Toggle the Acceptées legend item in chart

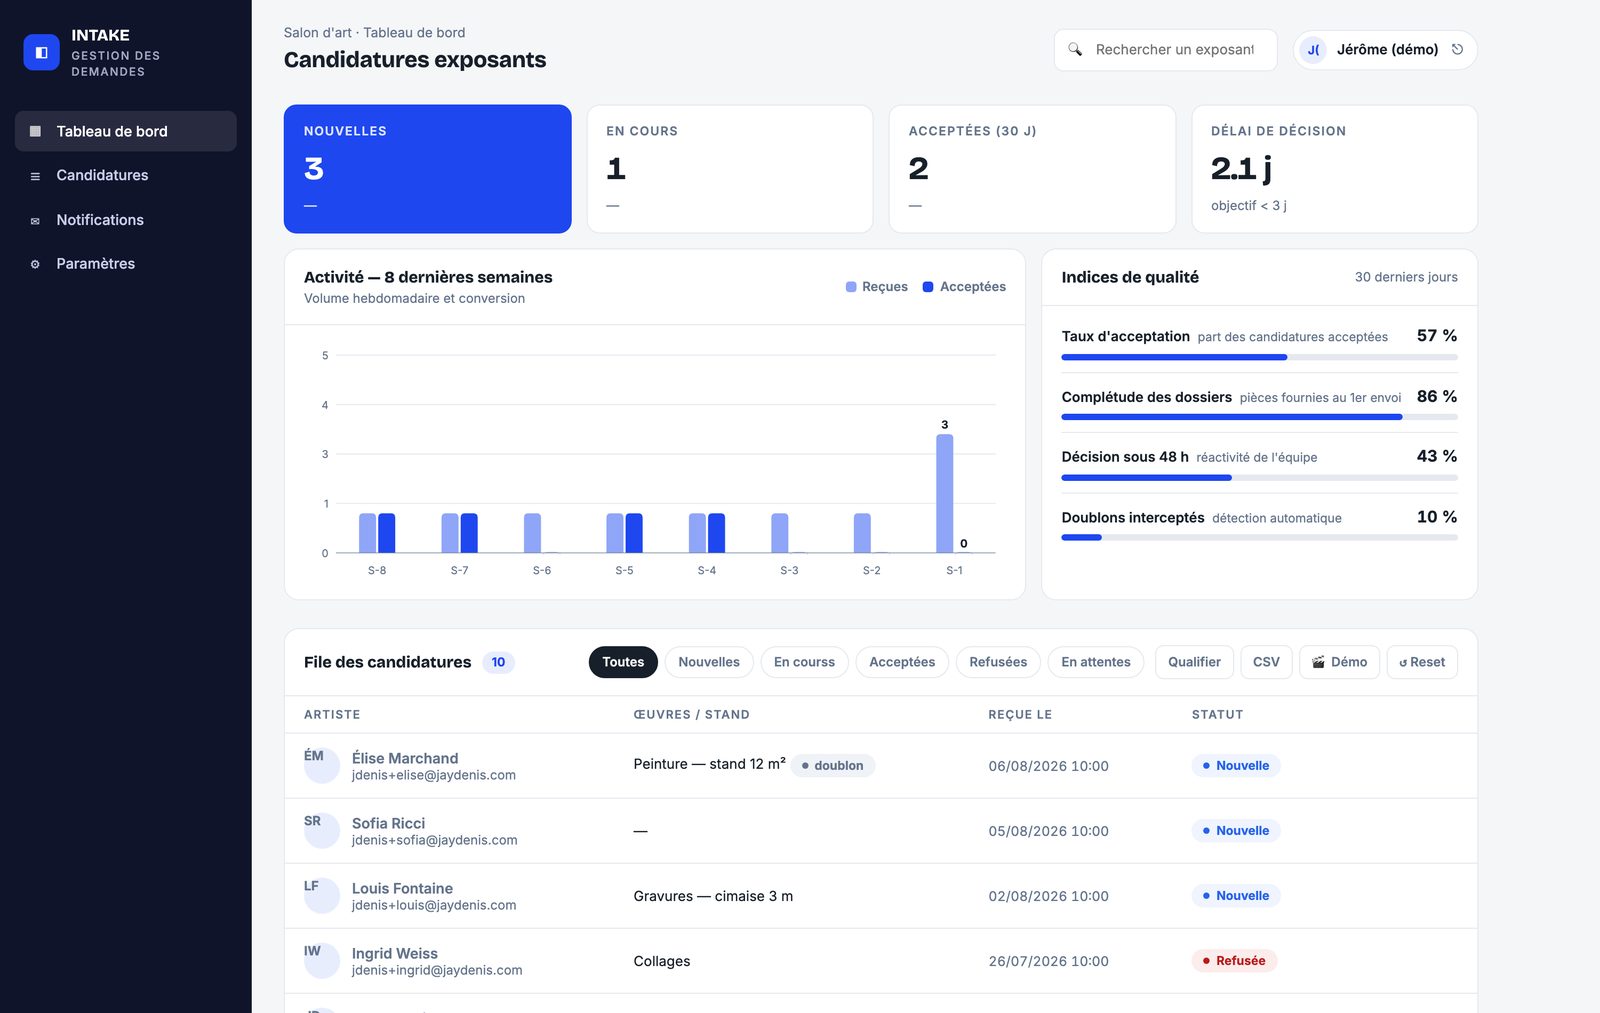click(x=964, y=287)
